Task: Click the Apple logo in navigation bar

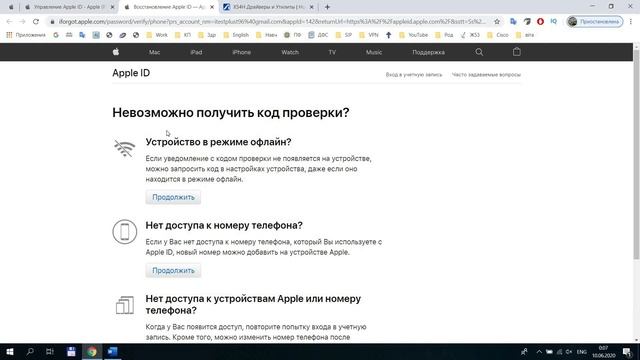Action: click(x=116, y=52)
